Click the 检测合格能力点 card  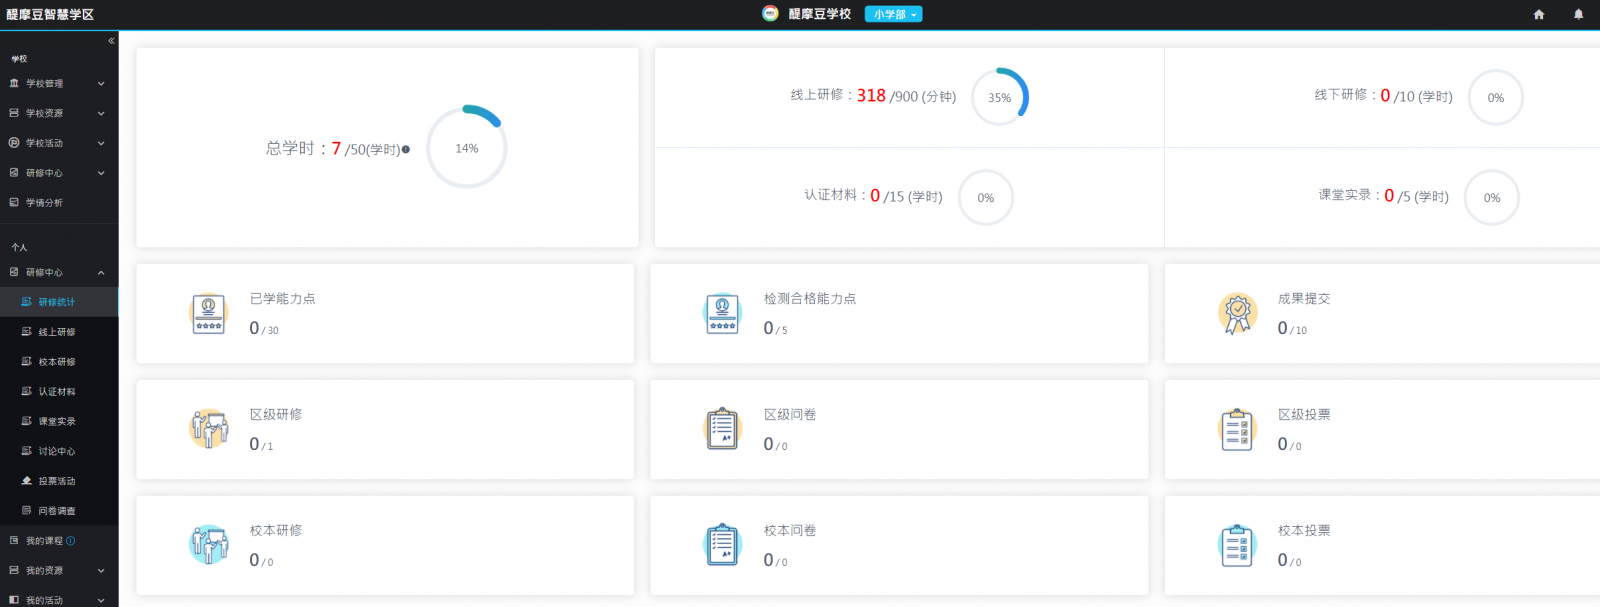[x=898, y=313]
